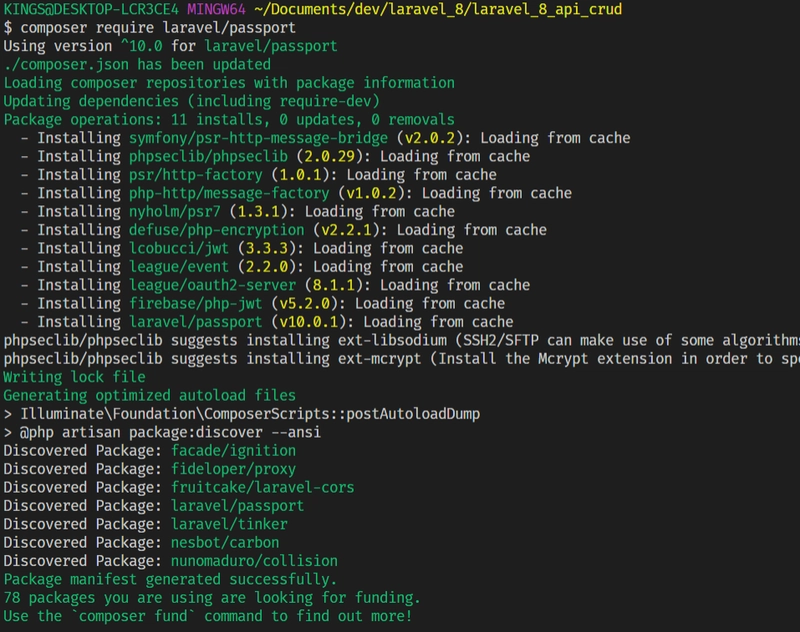Screen dimensions: 800x632
Task: Click discovered package 'fideloper/proxy'
Action: [233, 469]
